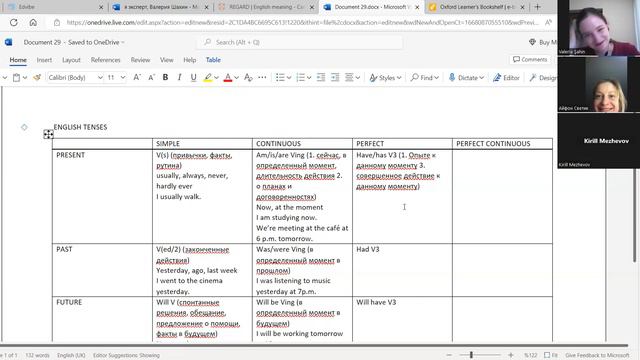Screen dimensions: 640x360
Task: Toggle Italic formatting
Action: point(179,78)
